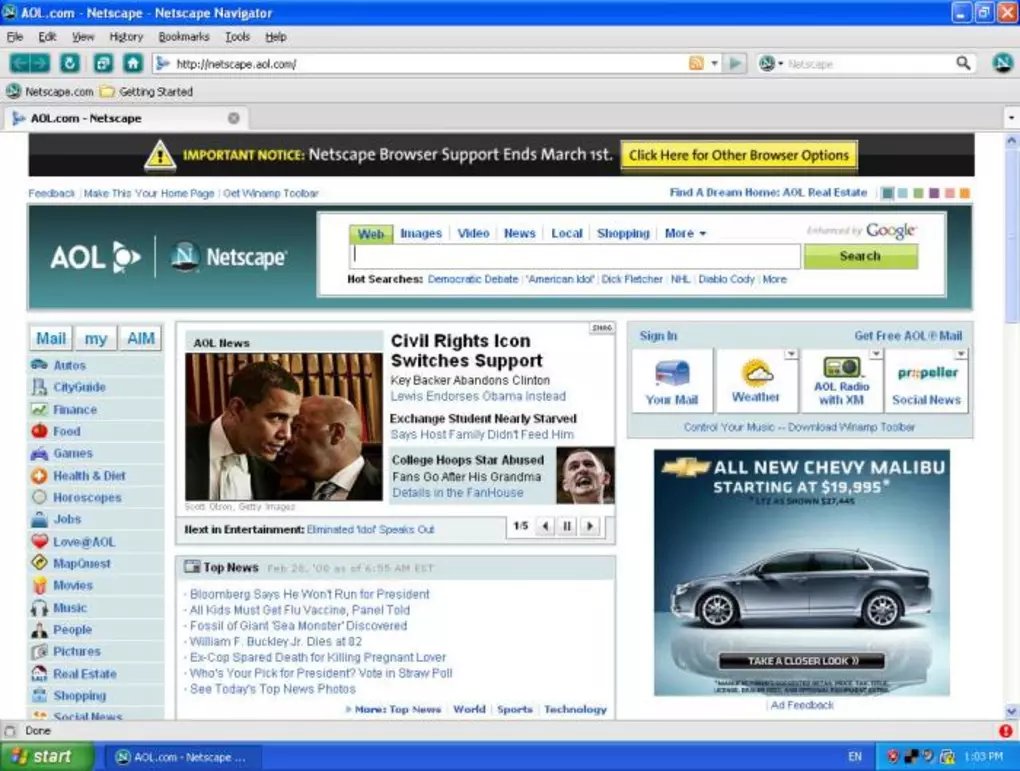The width and height of the screenshot is (1020, 771).
Task: Click the Start button on the taskbar
Action: click(44, 755)
